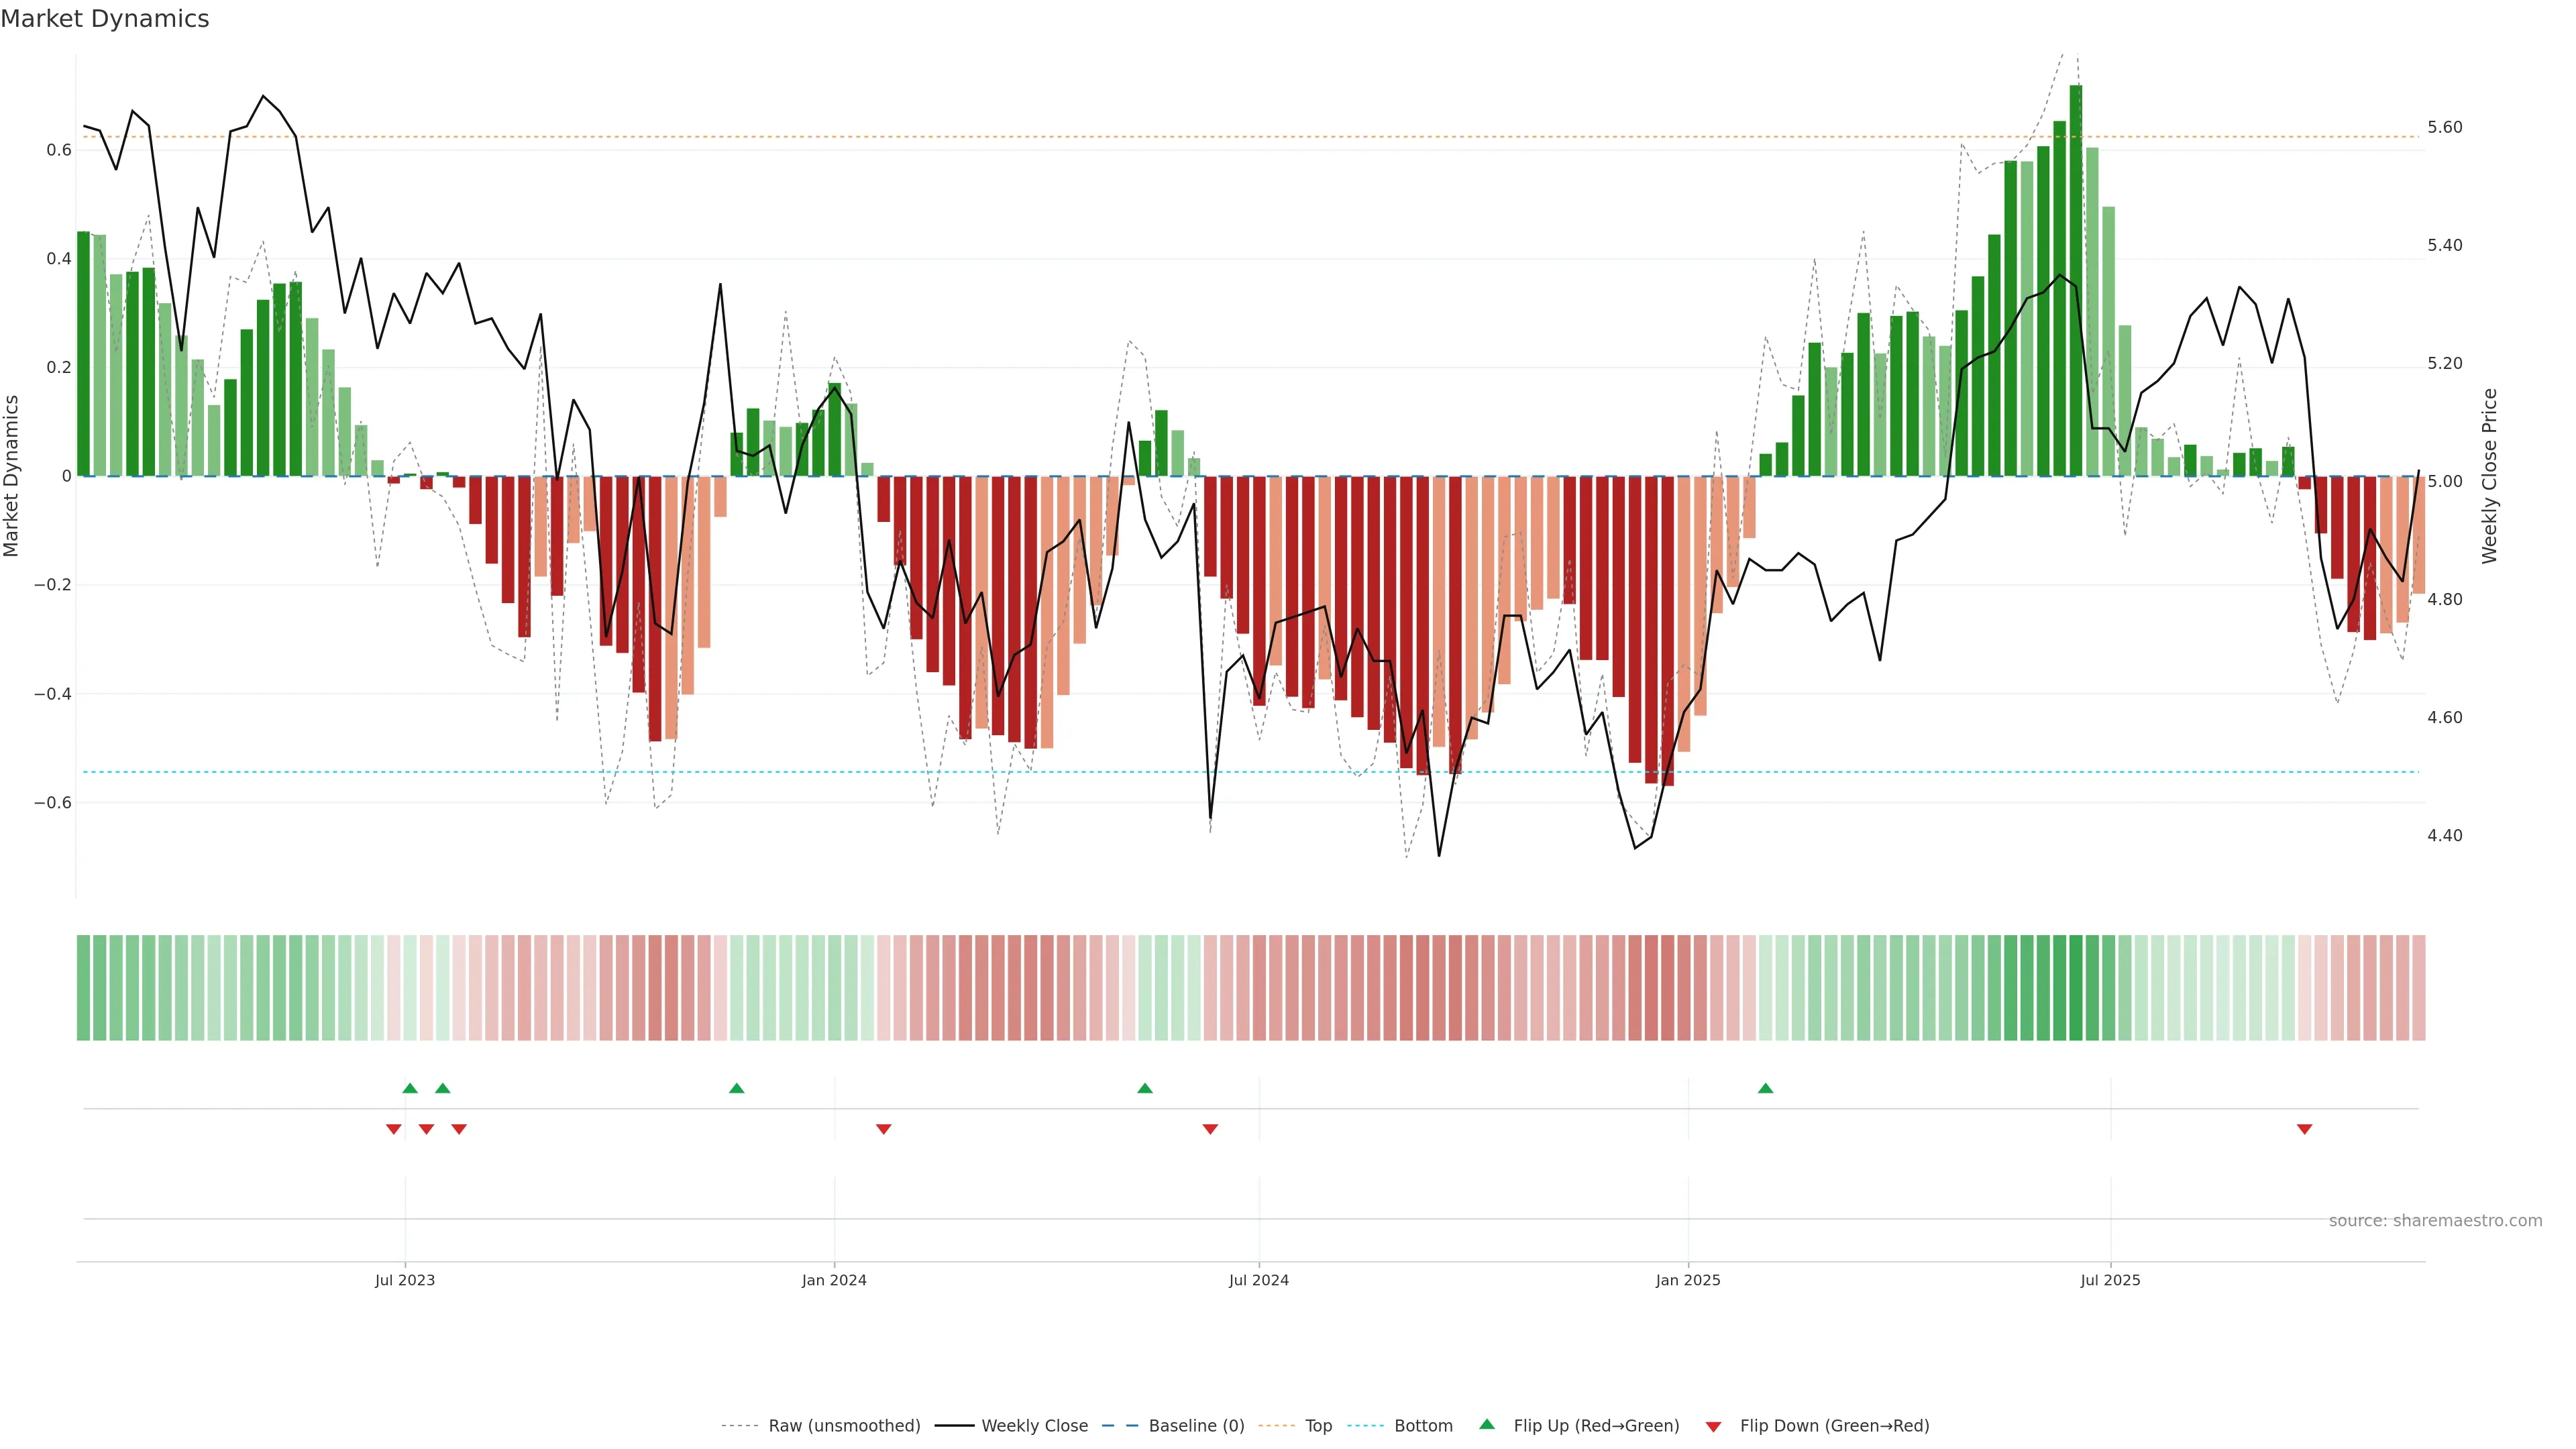Screen dimensions: 2576x1449
Task: Click the Jan 2025 axis label
Action: 1687,1280
